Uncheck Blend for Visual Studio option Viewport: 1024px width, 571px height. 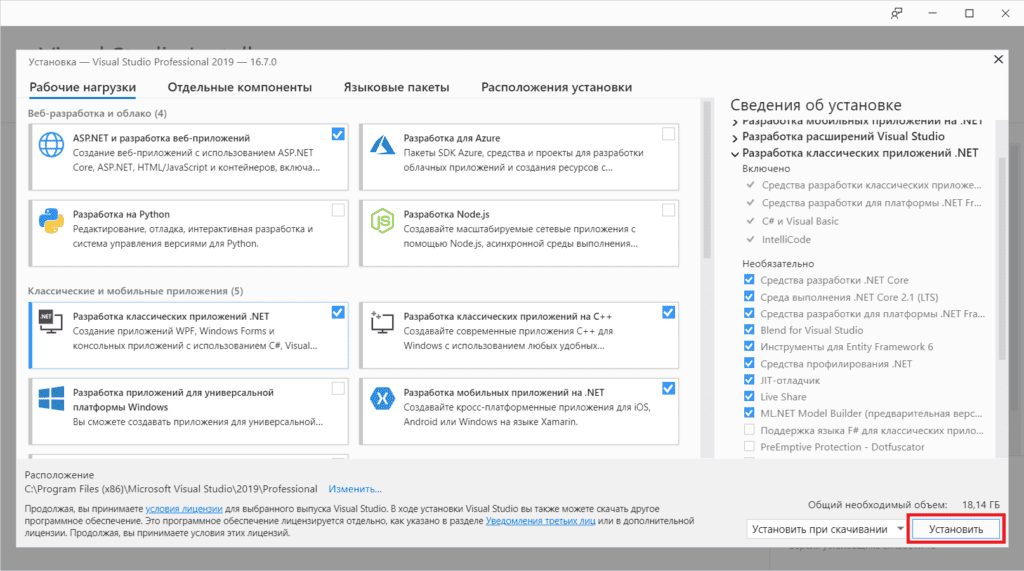pyautogui.click(x=749, y=330)
